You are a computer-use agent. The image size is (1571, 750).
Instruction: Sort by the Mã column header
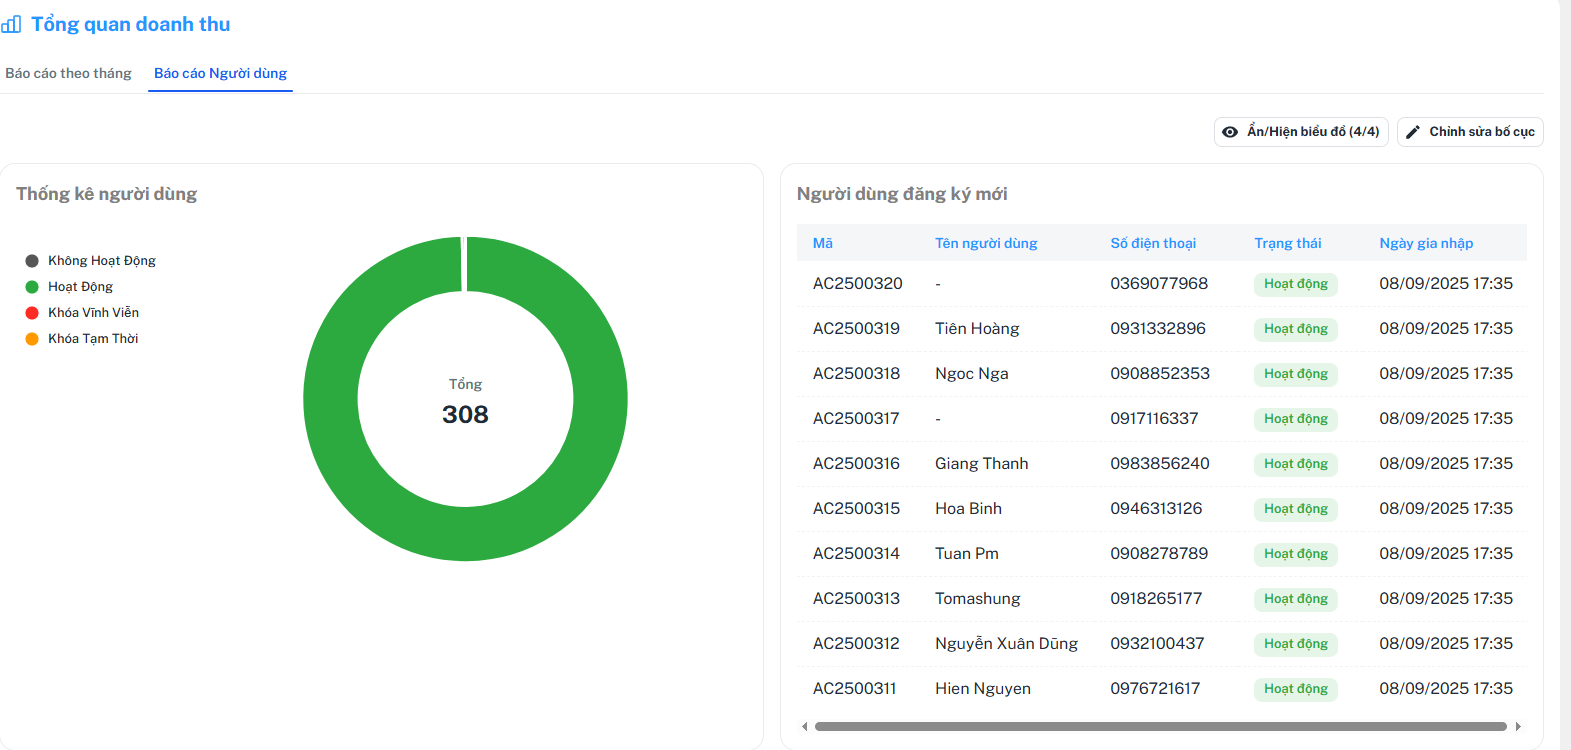[823, 243]
